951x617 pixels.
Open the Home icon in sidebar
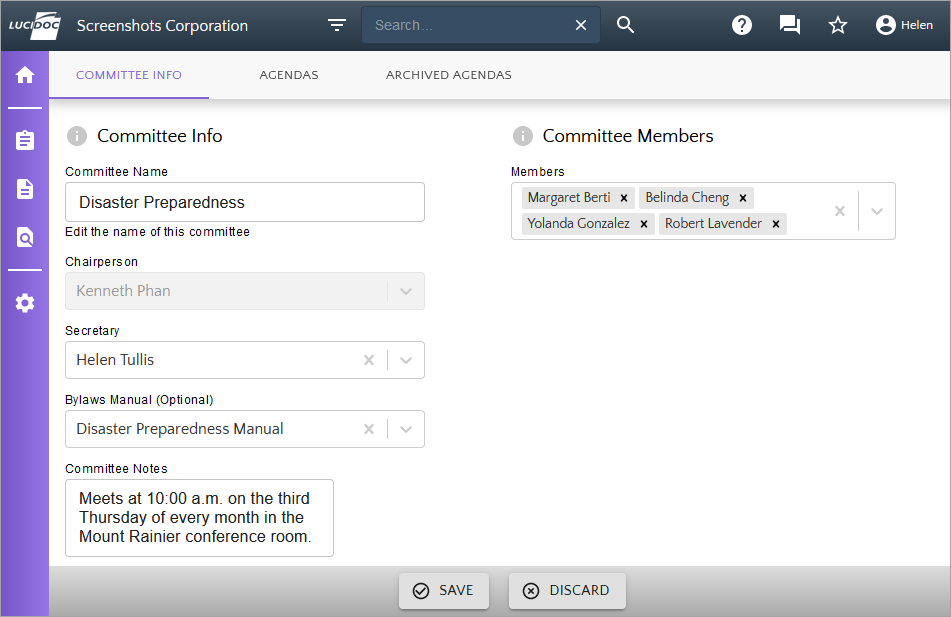pos(25,75)
